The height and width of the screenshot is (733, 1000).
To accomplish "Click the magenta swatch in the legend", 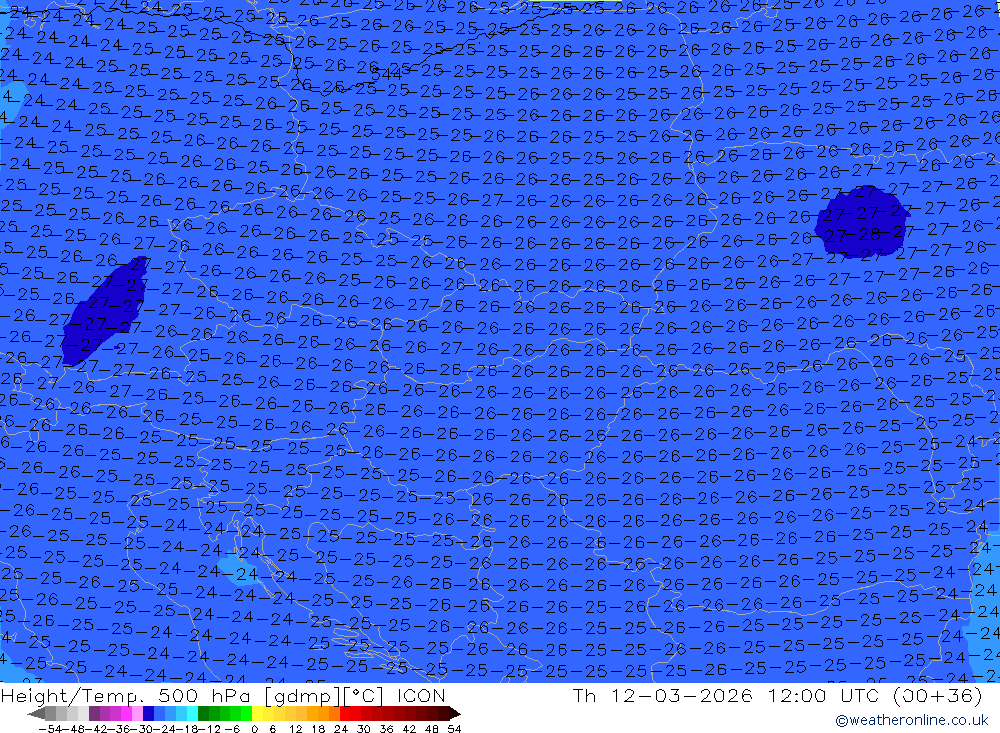I will [126, 714].
